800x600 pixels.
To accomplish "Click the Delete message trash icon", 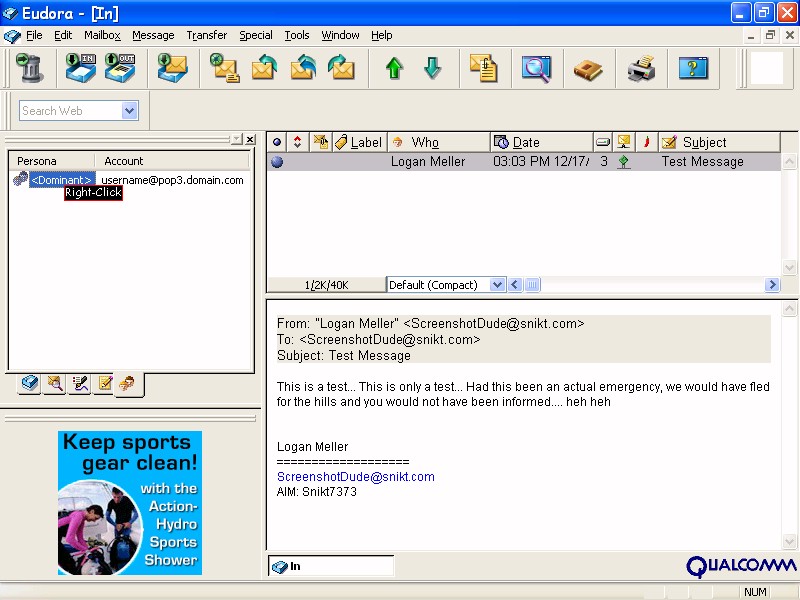I will 30,68.
